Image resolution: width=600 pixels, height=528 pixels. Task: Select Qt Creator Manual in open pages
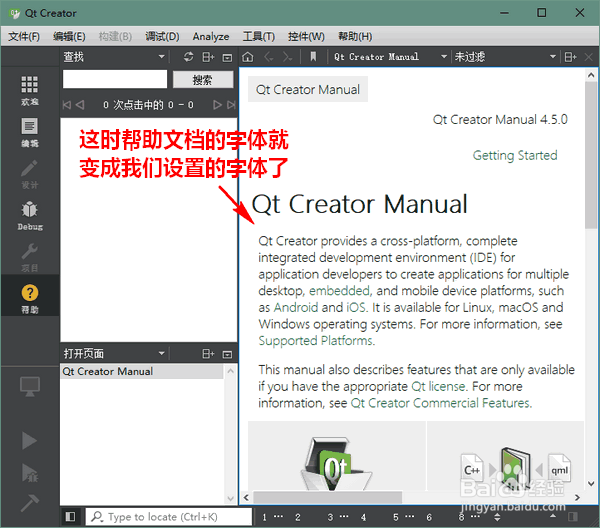(x=142, y=372)
